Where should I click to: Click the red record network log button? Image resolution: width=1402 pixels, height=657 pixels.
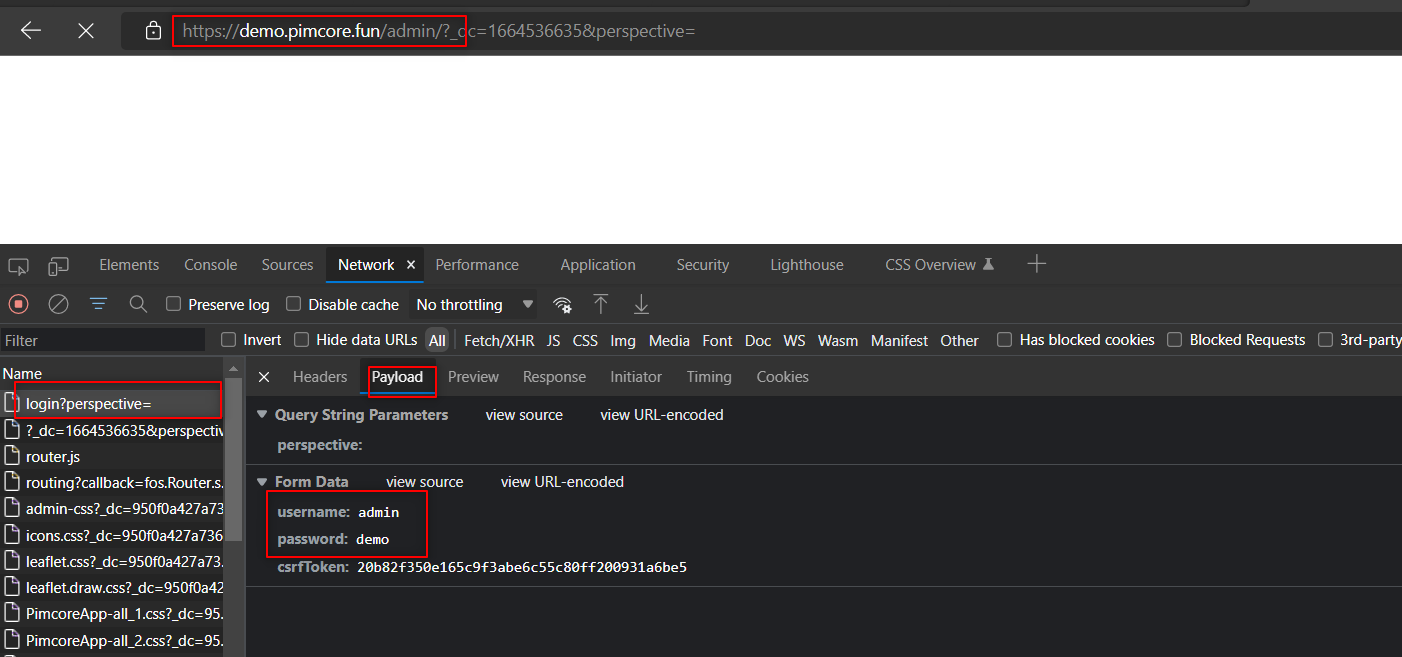click(x=18, y=304)
